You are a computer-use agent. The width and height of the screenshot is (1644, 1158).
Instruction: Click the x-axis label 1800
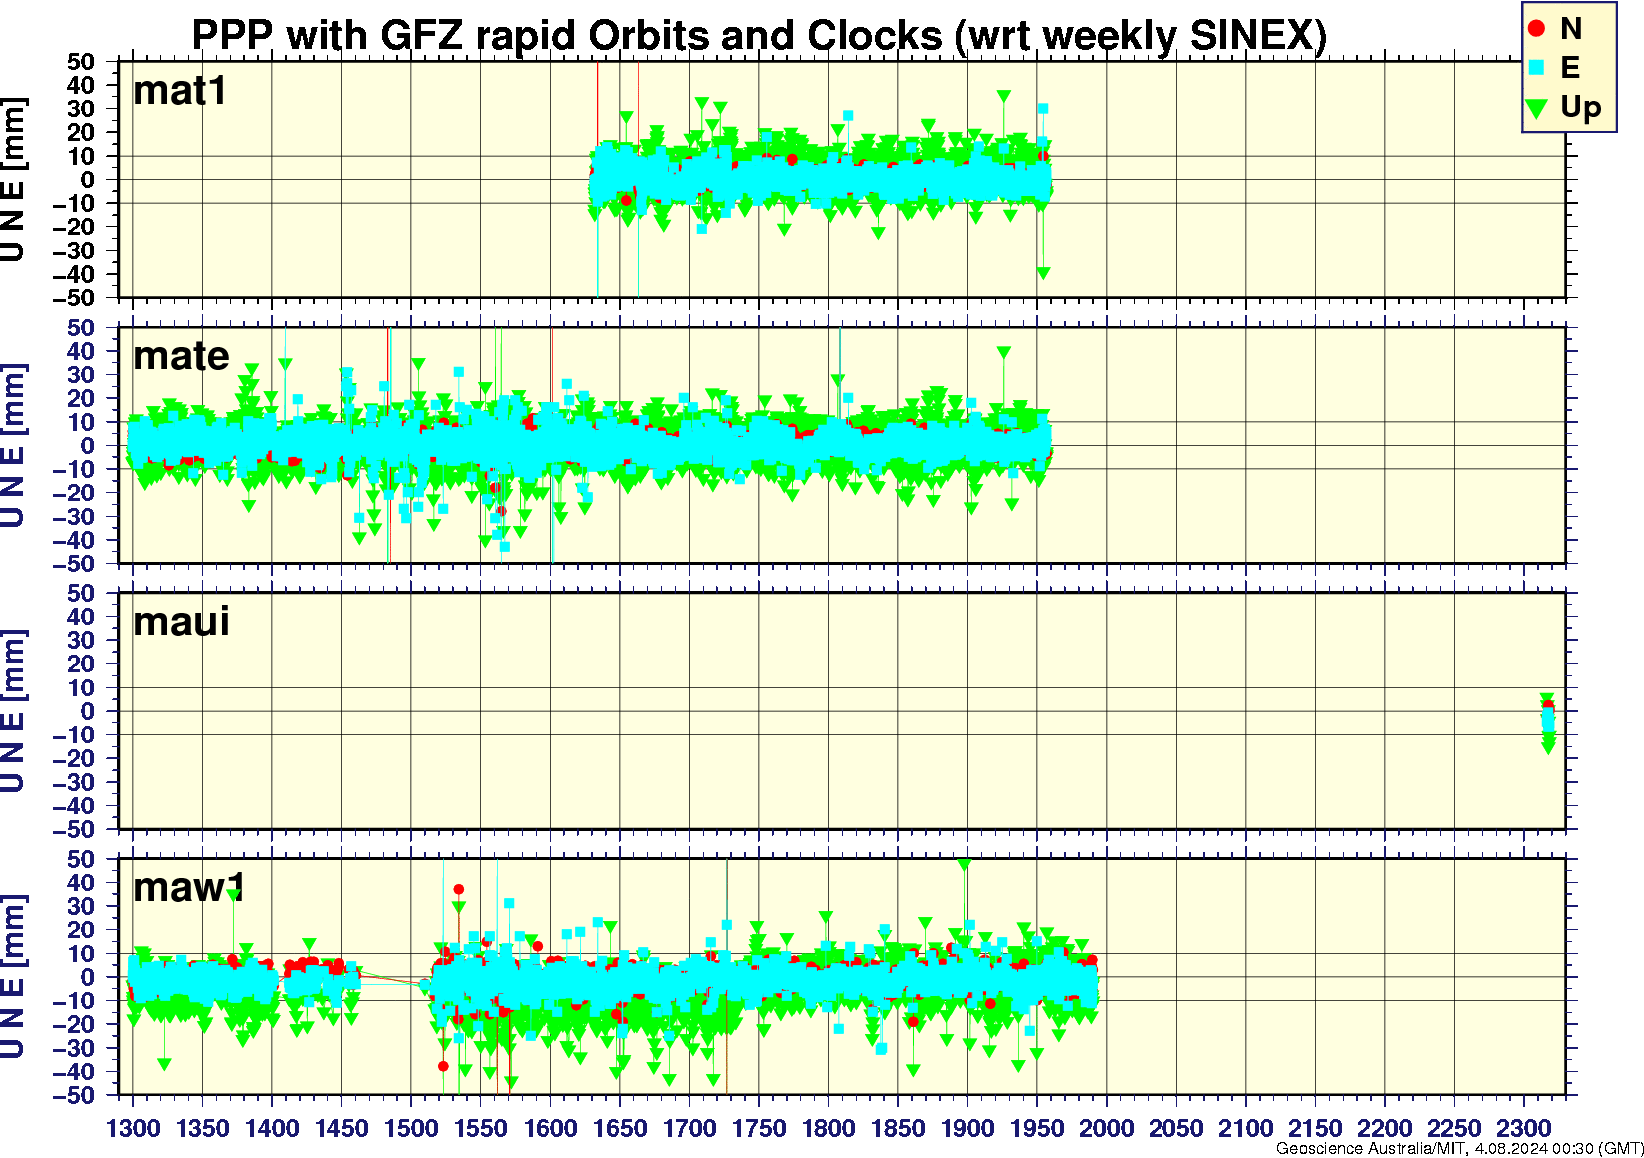pyautogui.click(x=828, y=1128)
